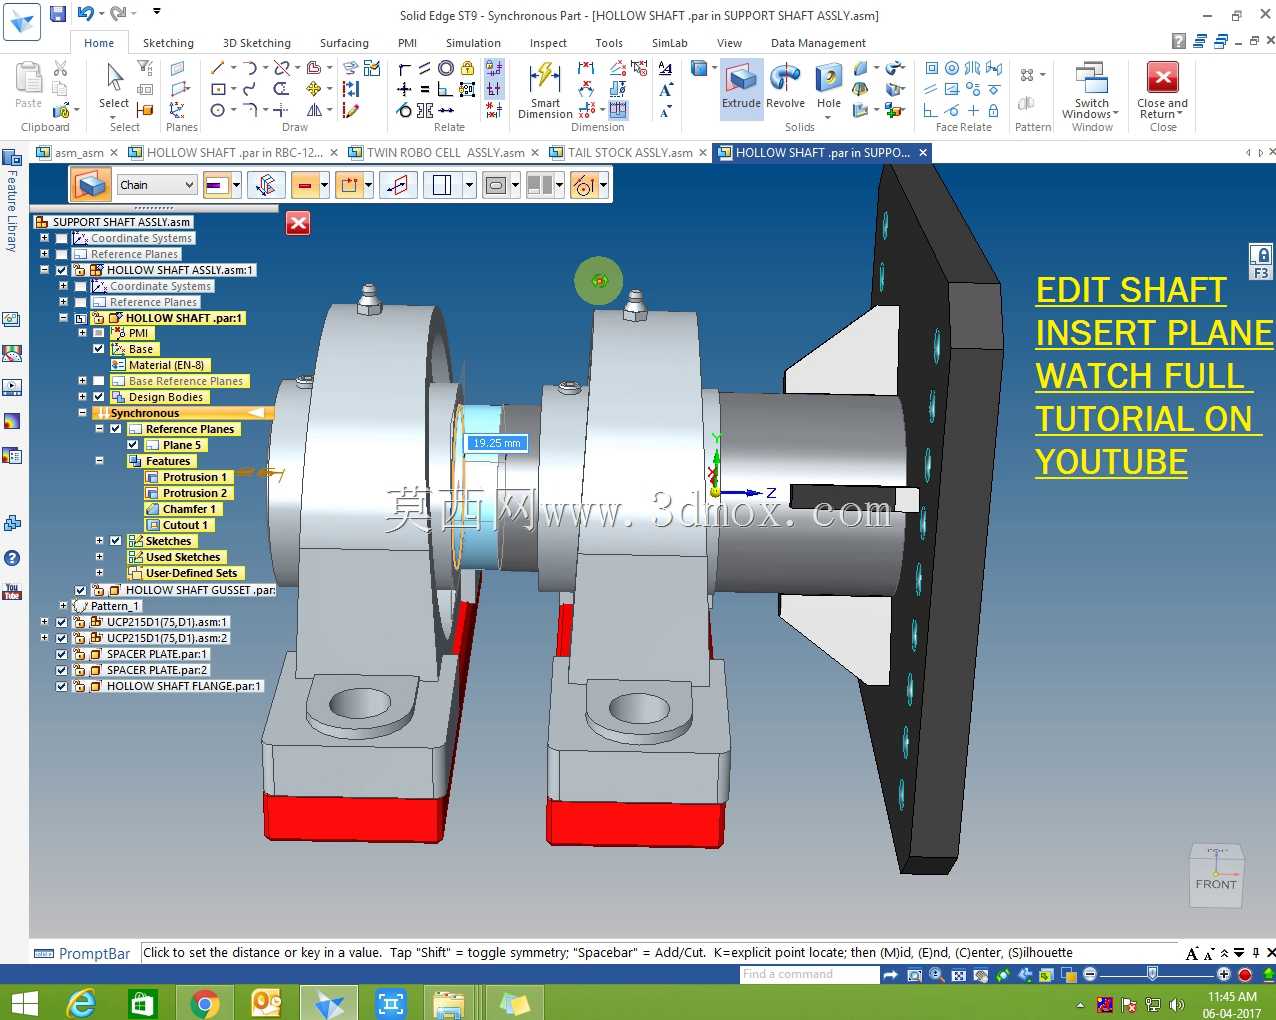Expand the Used Sketches node
1276x1020 pixels.
tap(99, 557)
